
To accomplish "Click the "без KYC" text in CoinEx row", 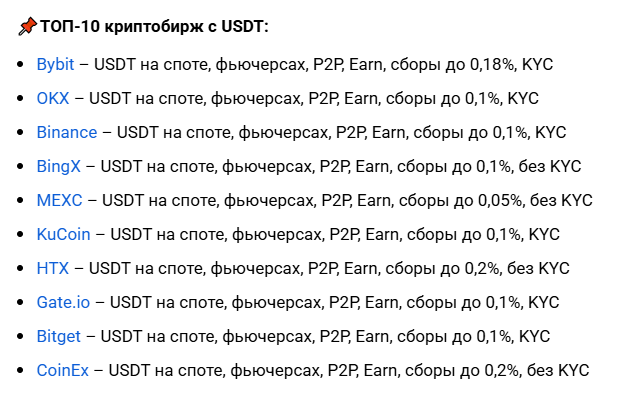I will pos(558,370).
